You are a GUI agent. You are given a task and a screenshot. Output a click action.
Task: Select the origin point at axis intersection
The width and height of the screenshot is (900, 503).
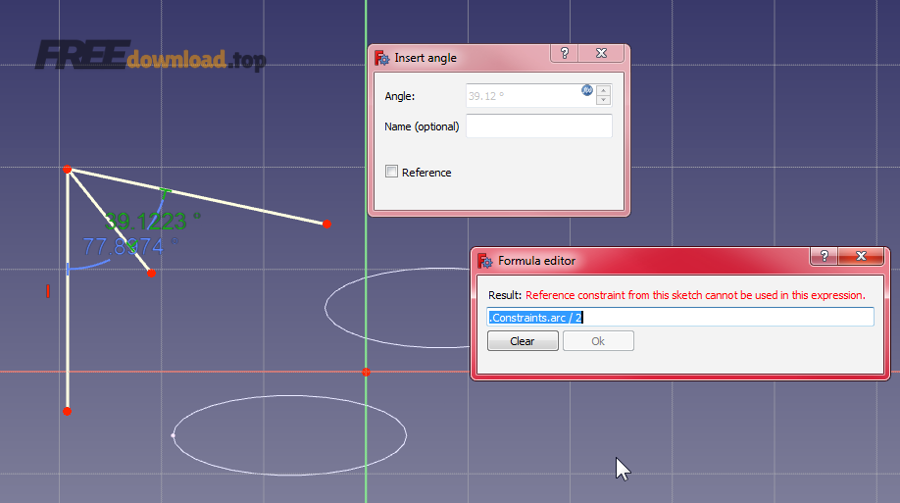366,372
